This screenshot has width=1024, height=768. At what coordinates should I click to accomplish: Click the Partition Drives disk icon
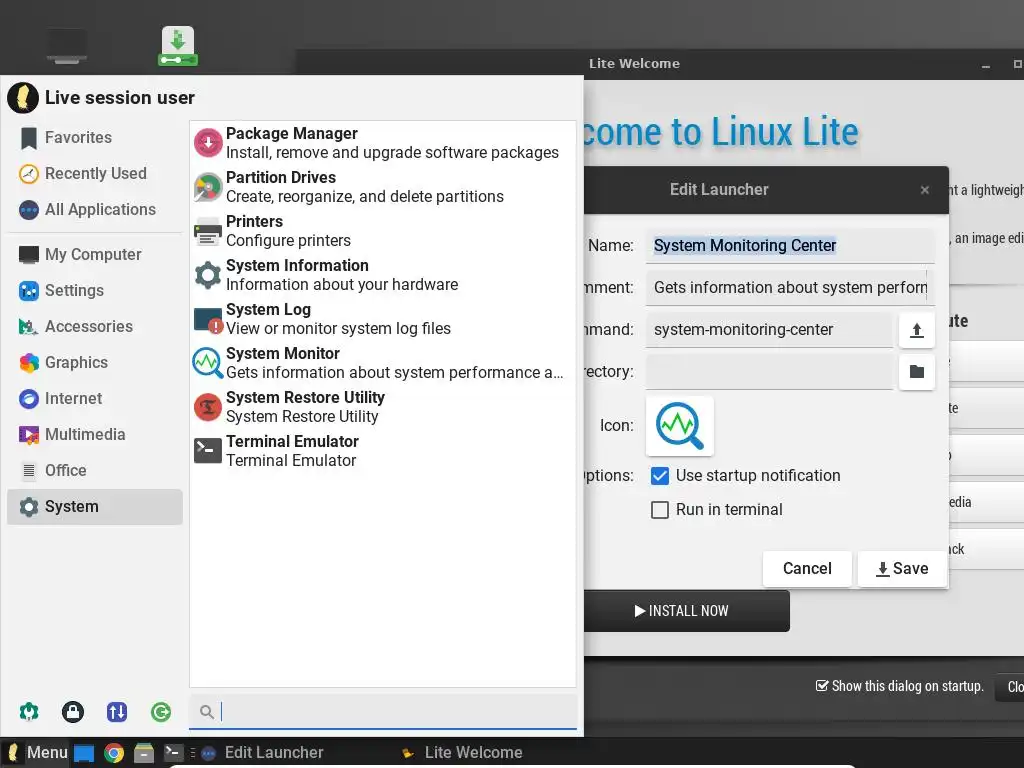pyautogui.click(x=208, y=187)
